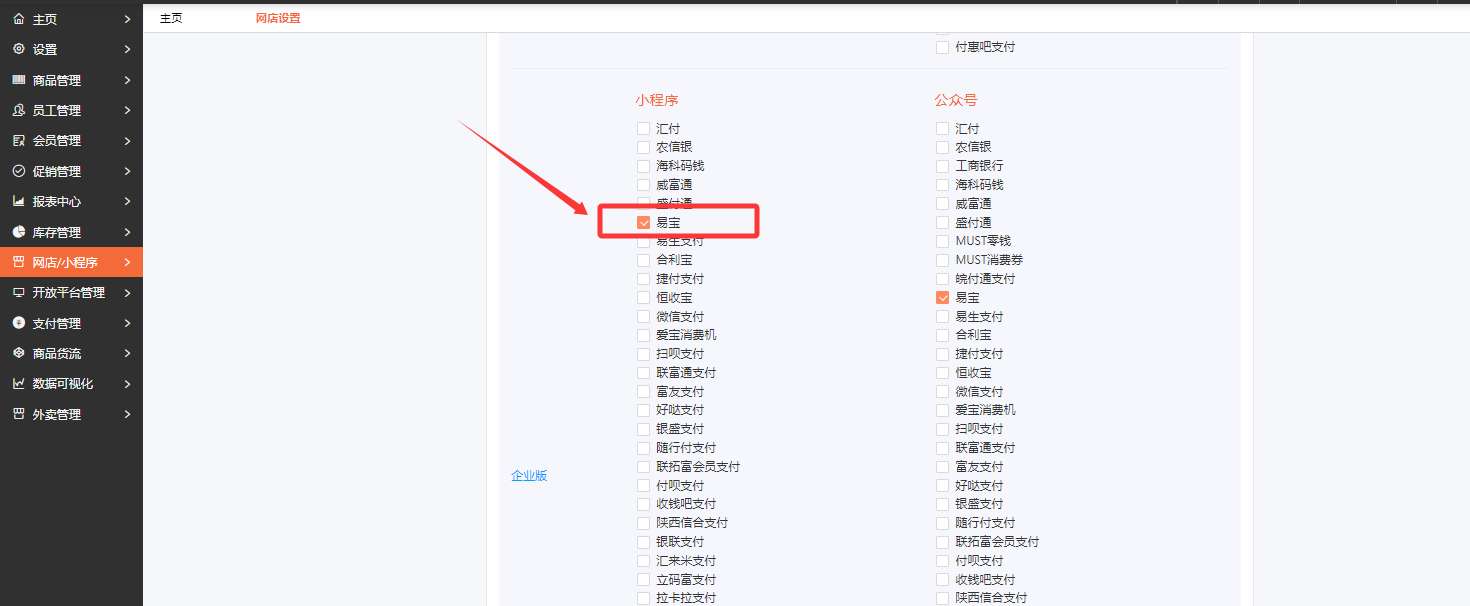Screen dimensions: 1470x606
Task: Click the person icon for 员工管理
Action: click(x=18, y=110)
